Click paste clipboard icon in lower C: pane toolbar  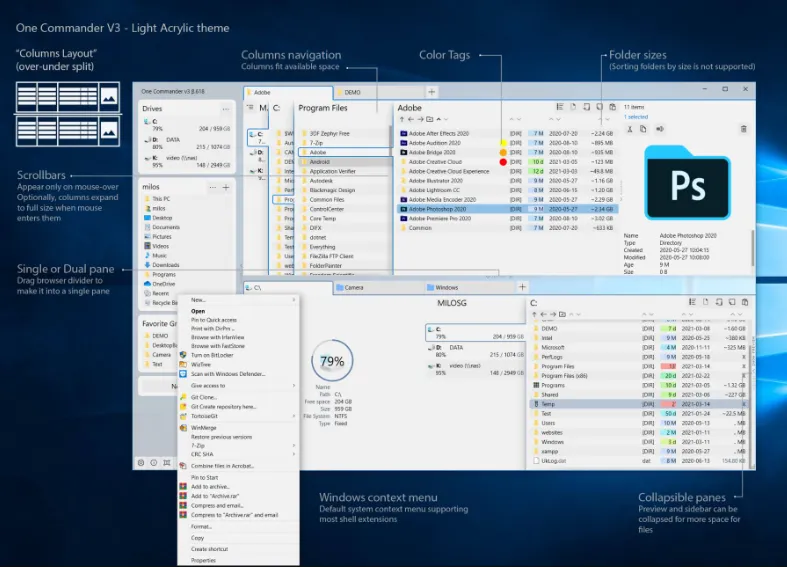click(x=745, y=302)
